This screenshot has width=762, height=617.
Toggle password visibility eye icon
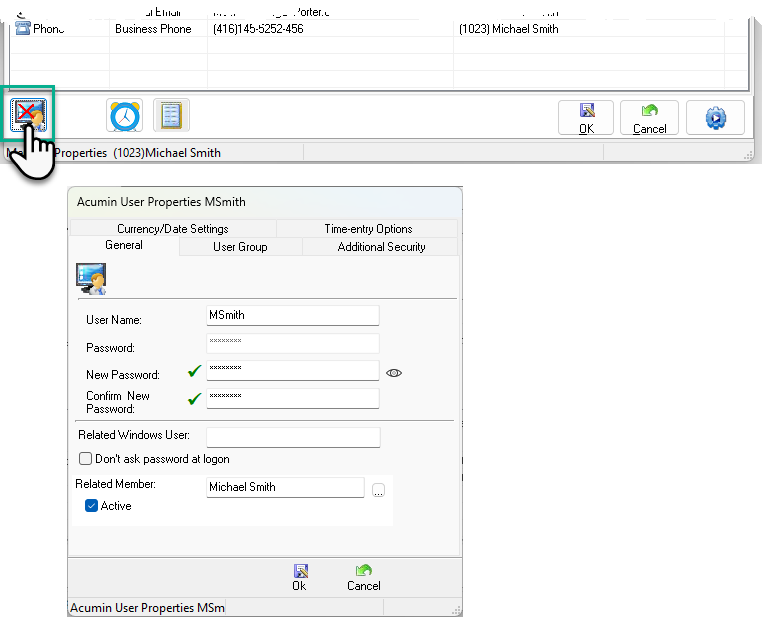pos(394,373)
